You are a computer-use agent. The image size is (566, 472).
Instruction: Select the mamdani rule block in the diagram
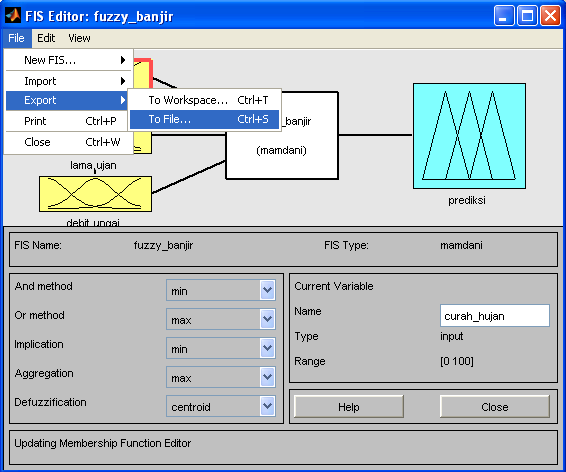pyautogui.click(x=282, y=154)
